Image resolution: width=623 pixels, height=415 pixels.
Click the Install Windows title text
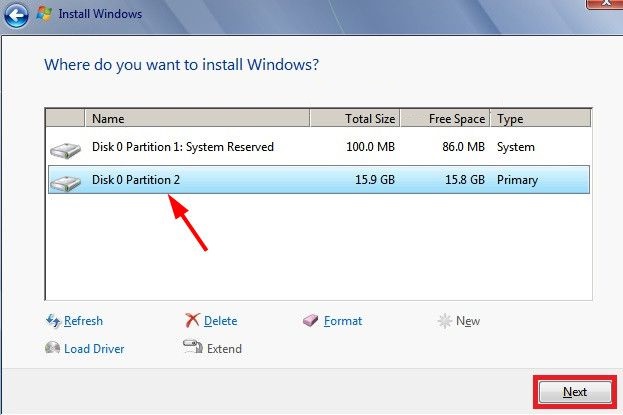(100, 14)
